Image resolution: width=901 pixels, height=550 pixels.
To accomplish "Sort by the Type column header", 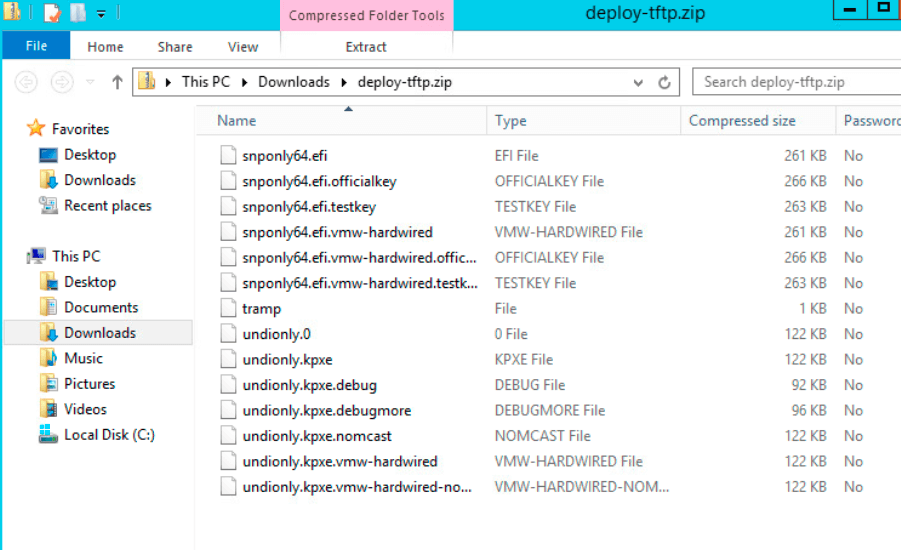I will (x=510, y=121).
